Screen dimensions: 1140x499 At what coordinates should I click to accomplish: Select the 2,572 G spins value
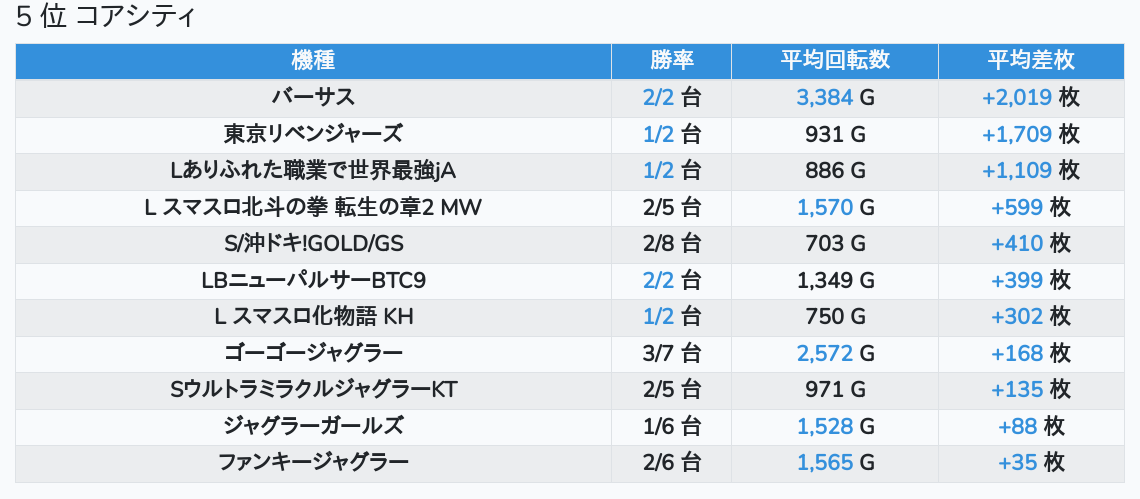[834, 353]
